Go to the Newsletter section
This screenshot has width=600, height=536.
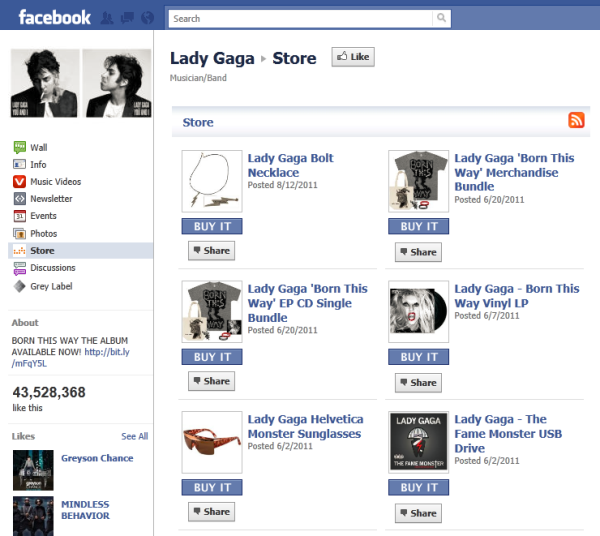pyautogui.click(x=51, y=199)
